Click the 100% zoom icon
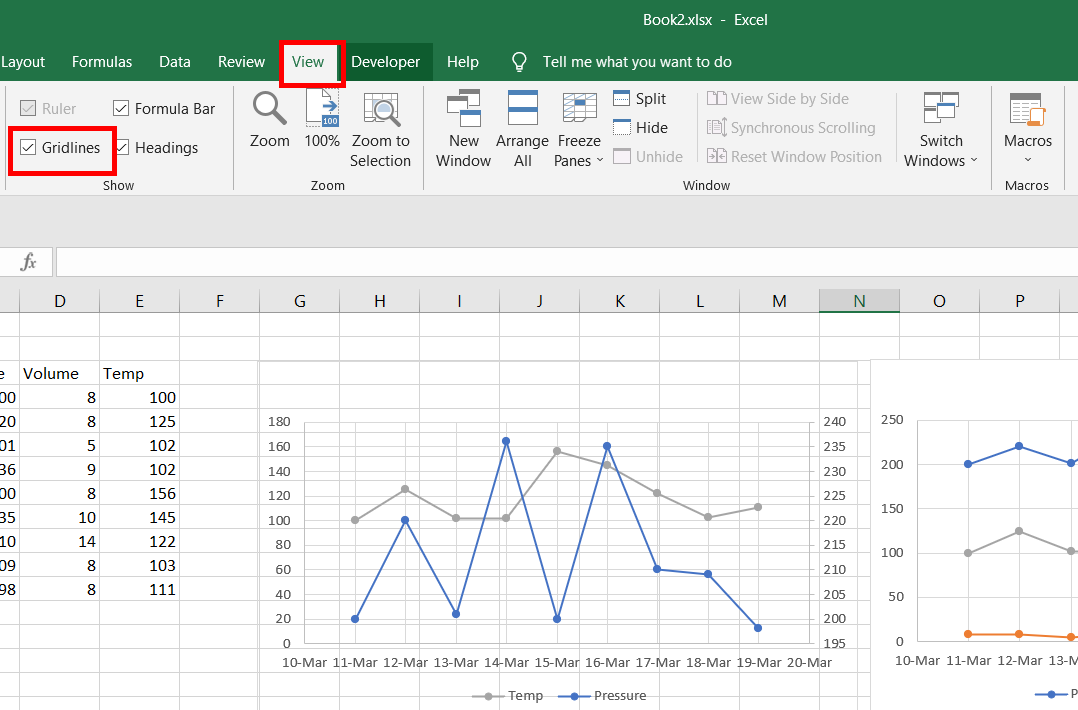 (x=322, y=108)
